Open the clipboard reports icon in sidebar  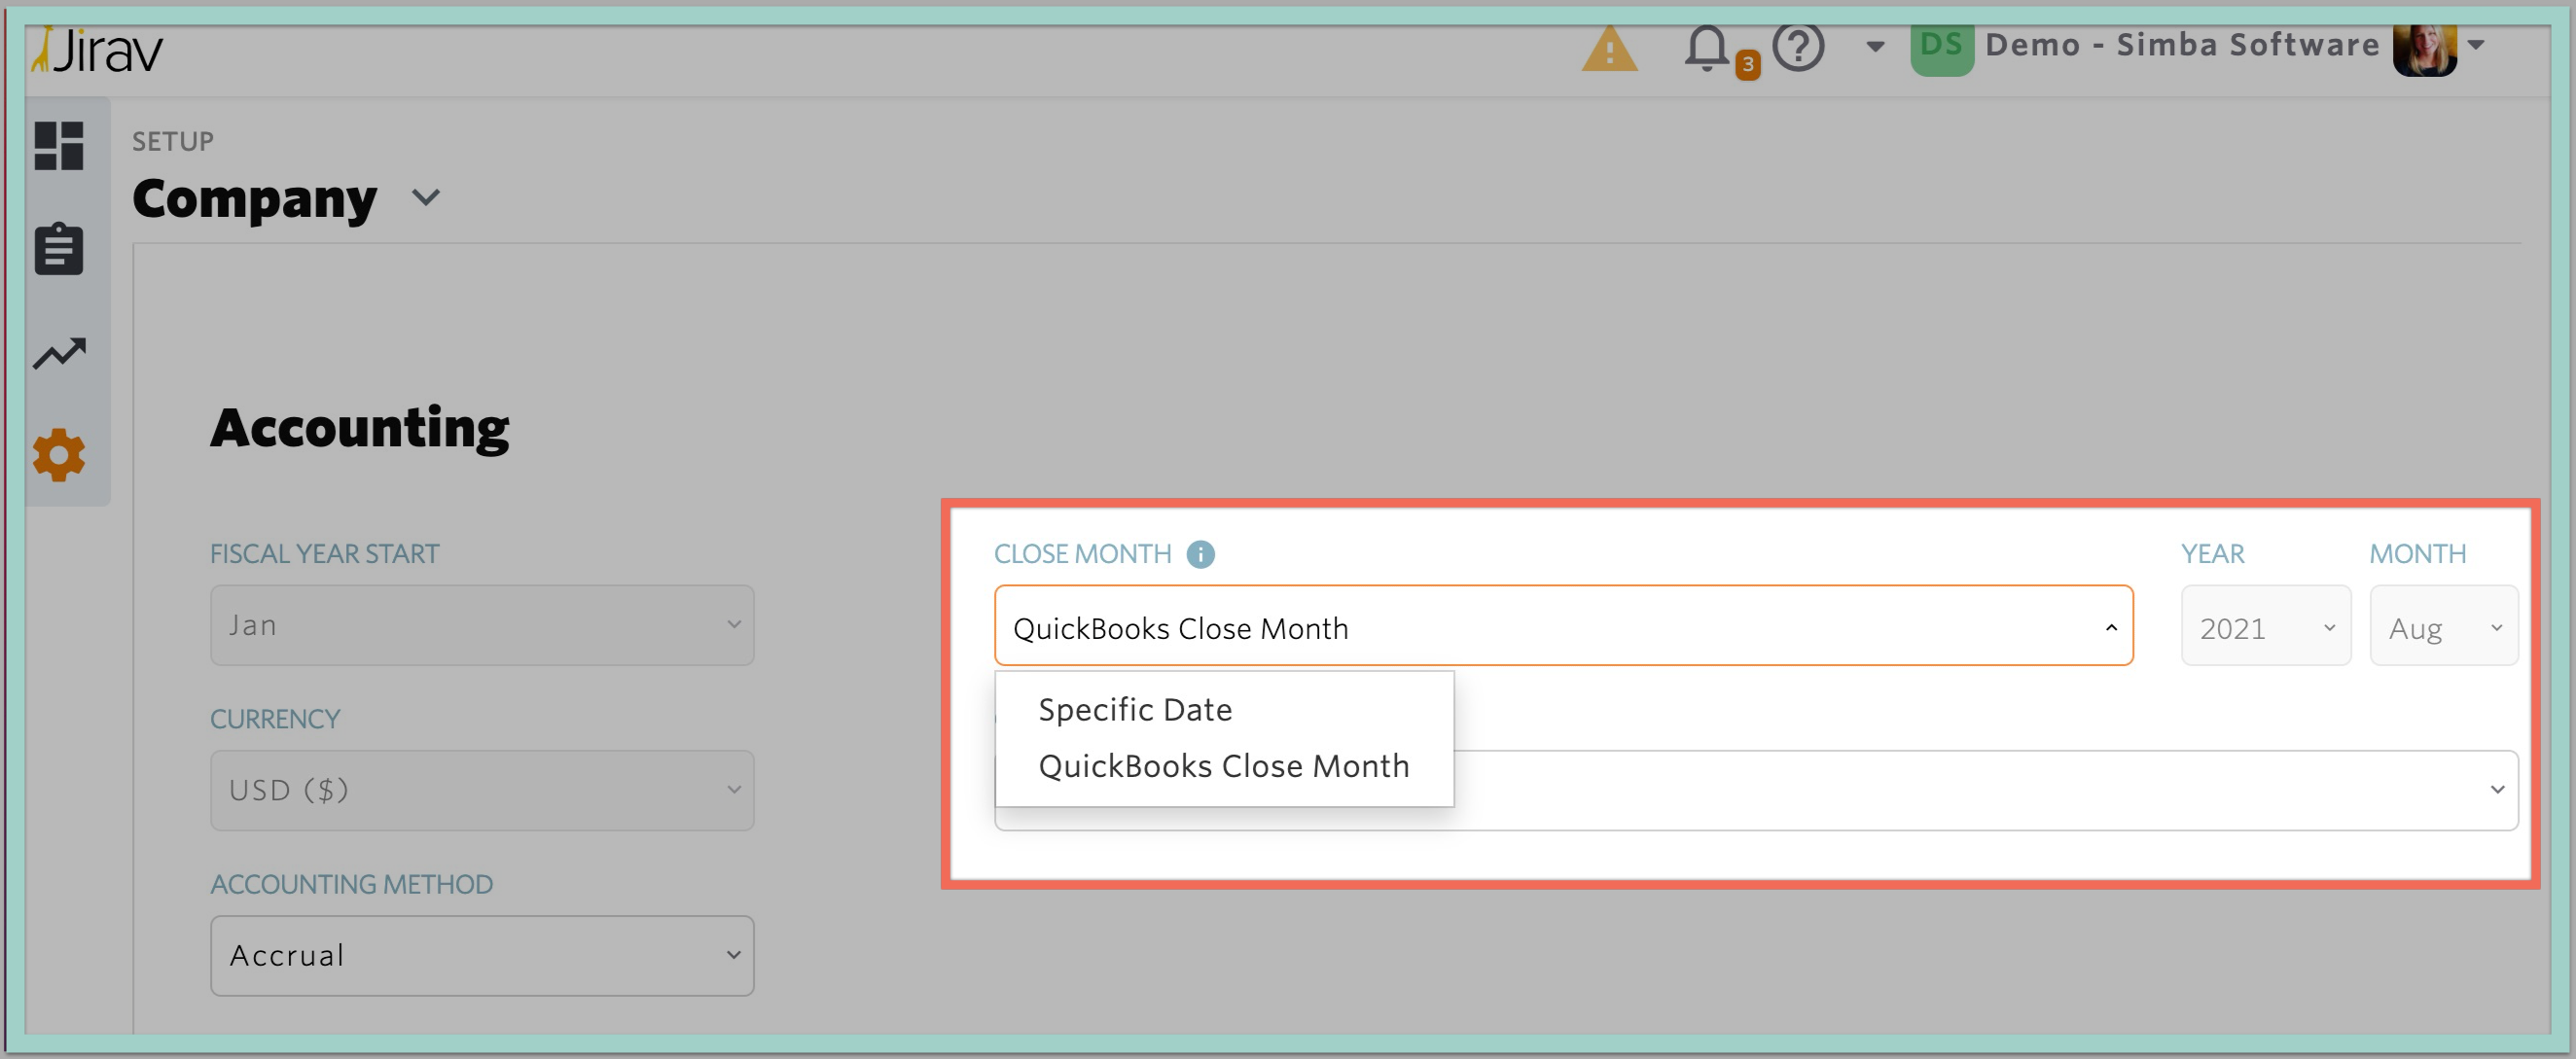click(59, 248)
